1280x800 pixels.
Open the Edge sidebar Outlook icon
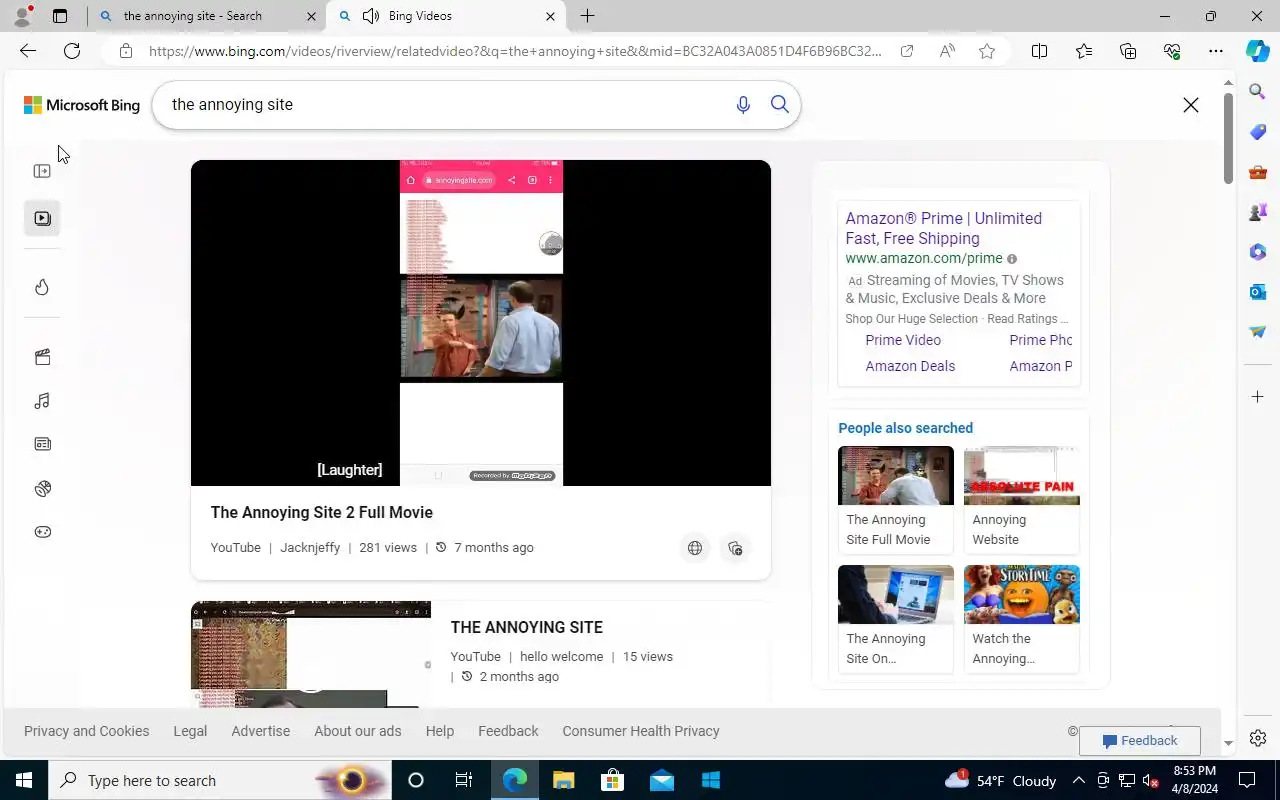tap(1258, 292)
